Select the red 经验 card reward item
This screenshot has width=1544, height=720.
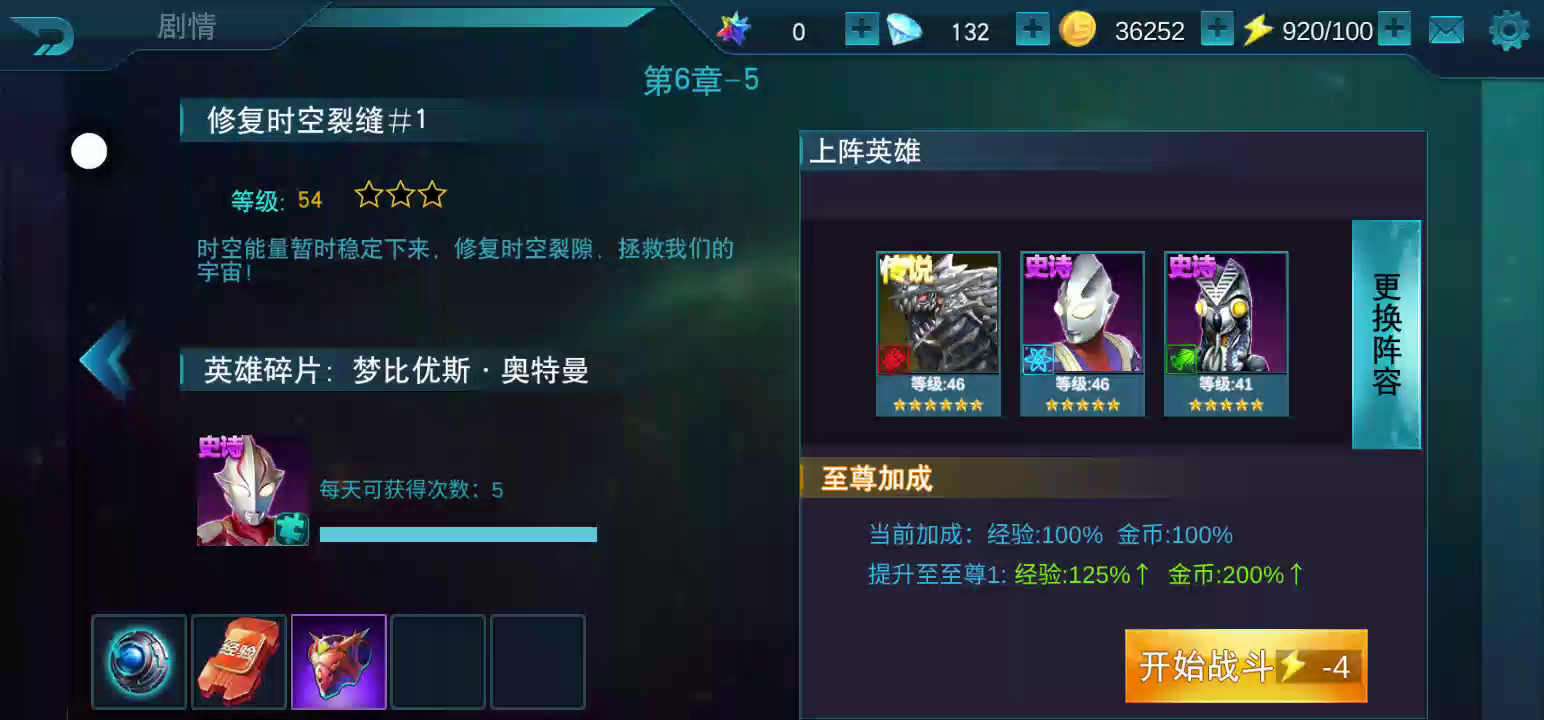239,662
